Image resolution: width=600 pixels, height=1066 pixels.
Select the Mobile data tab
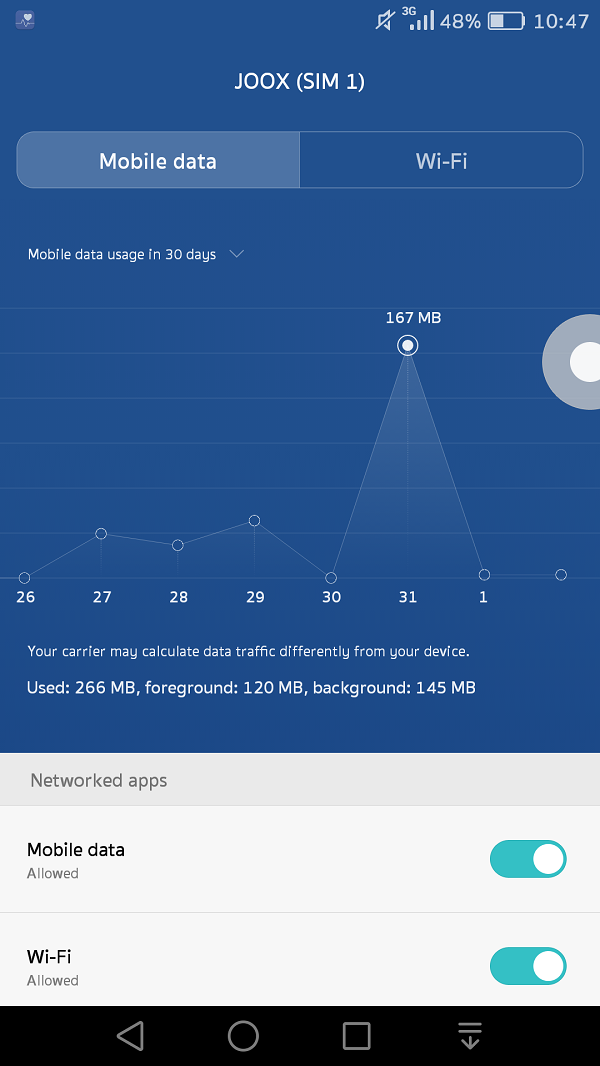(x=158, y=160)
